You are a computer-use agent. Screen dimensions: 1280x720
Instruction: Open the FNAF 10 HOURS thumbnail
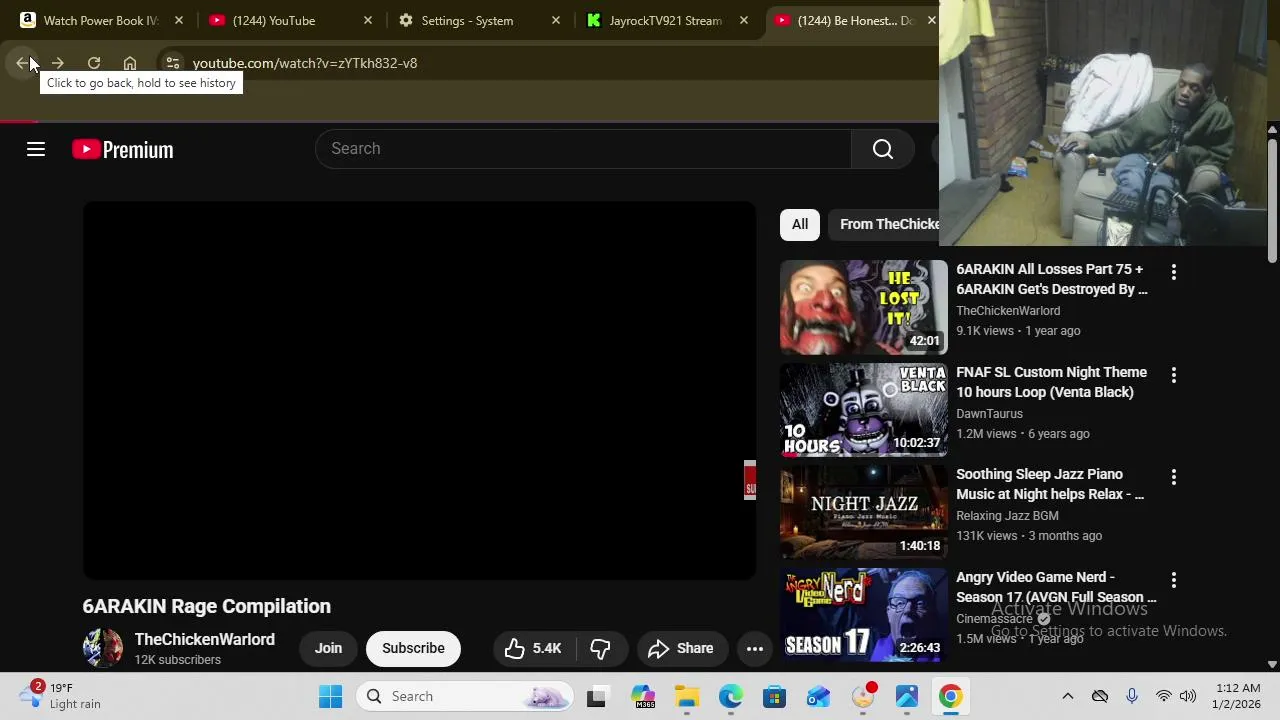[x=863, y=410]
